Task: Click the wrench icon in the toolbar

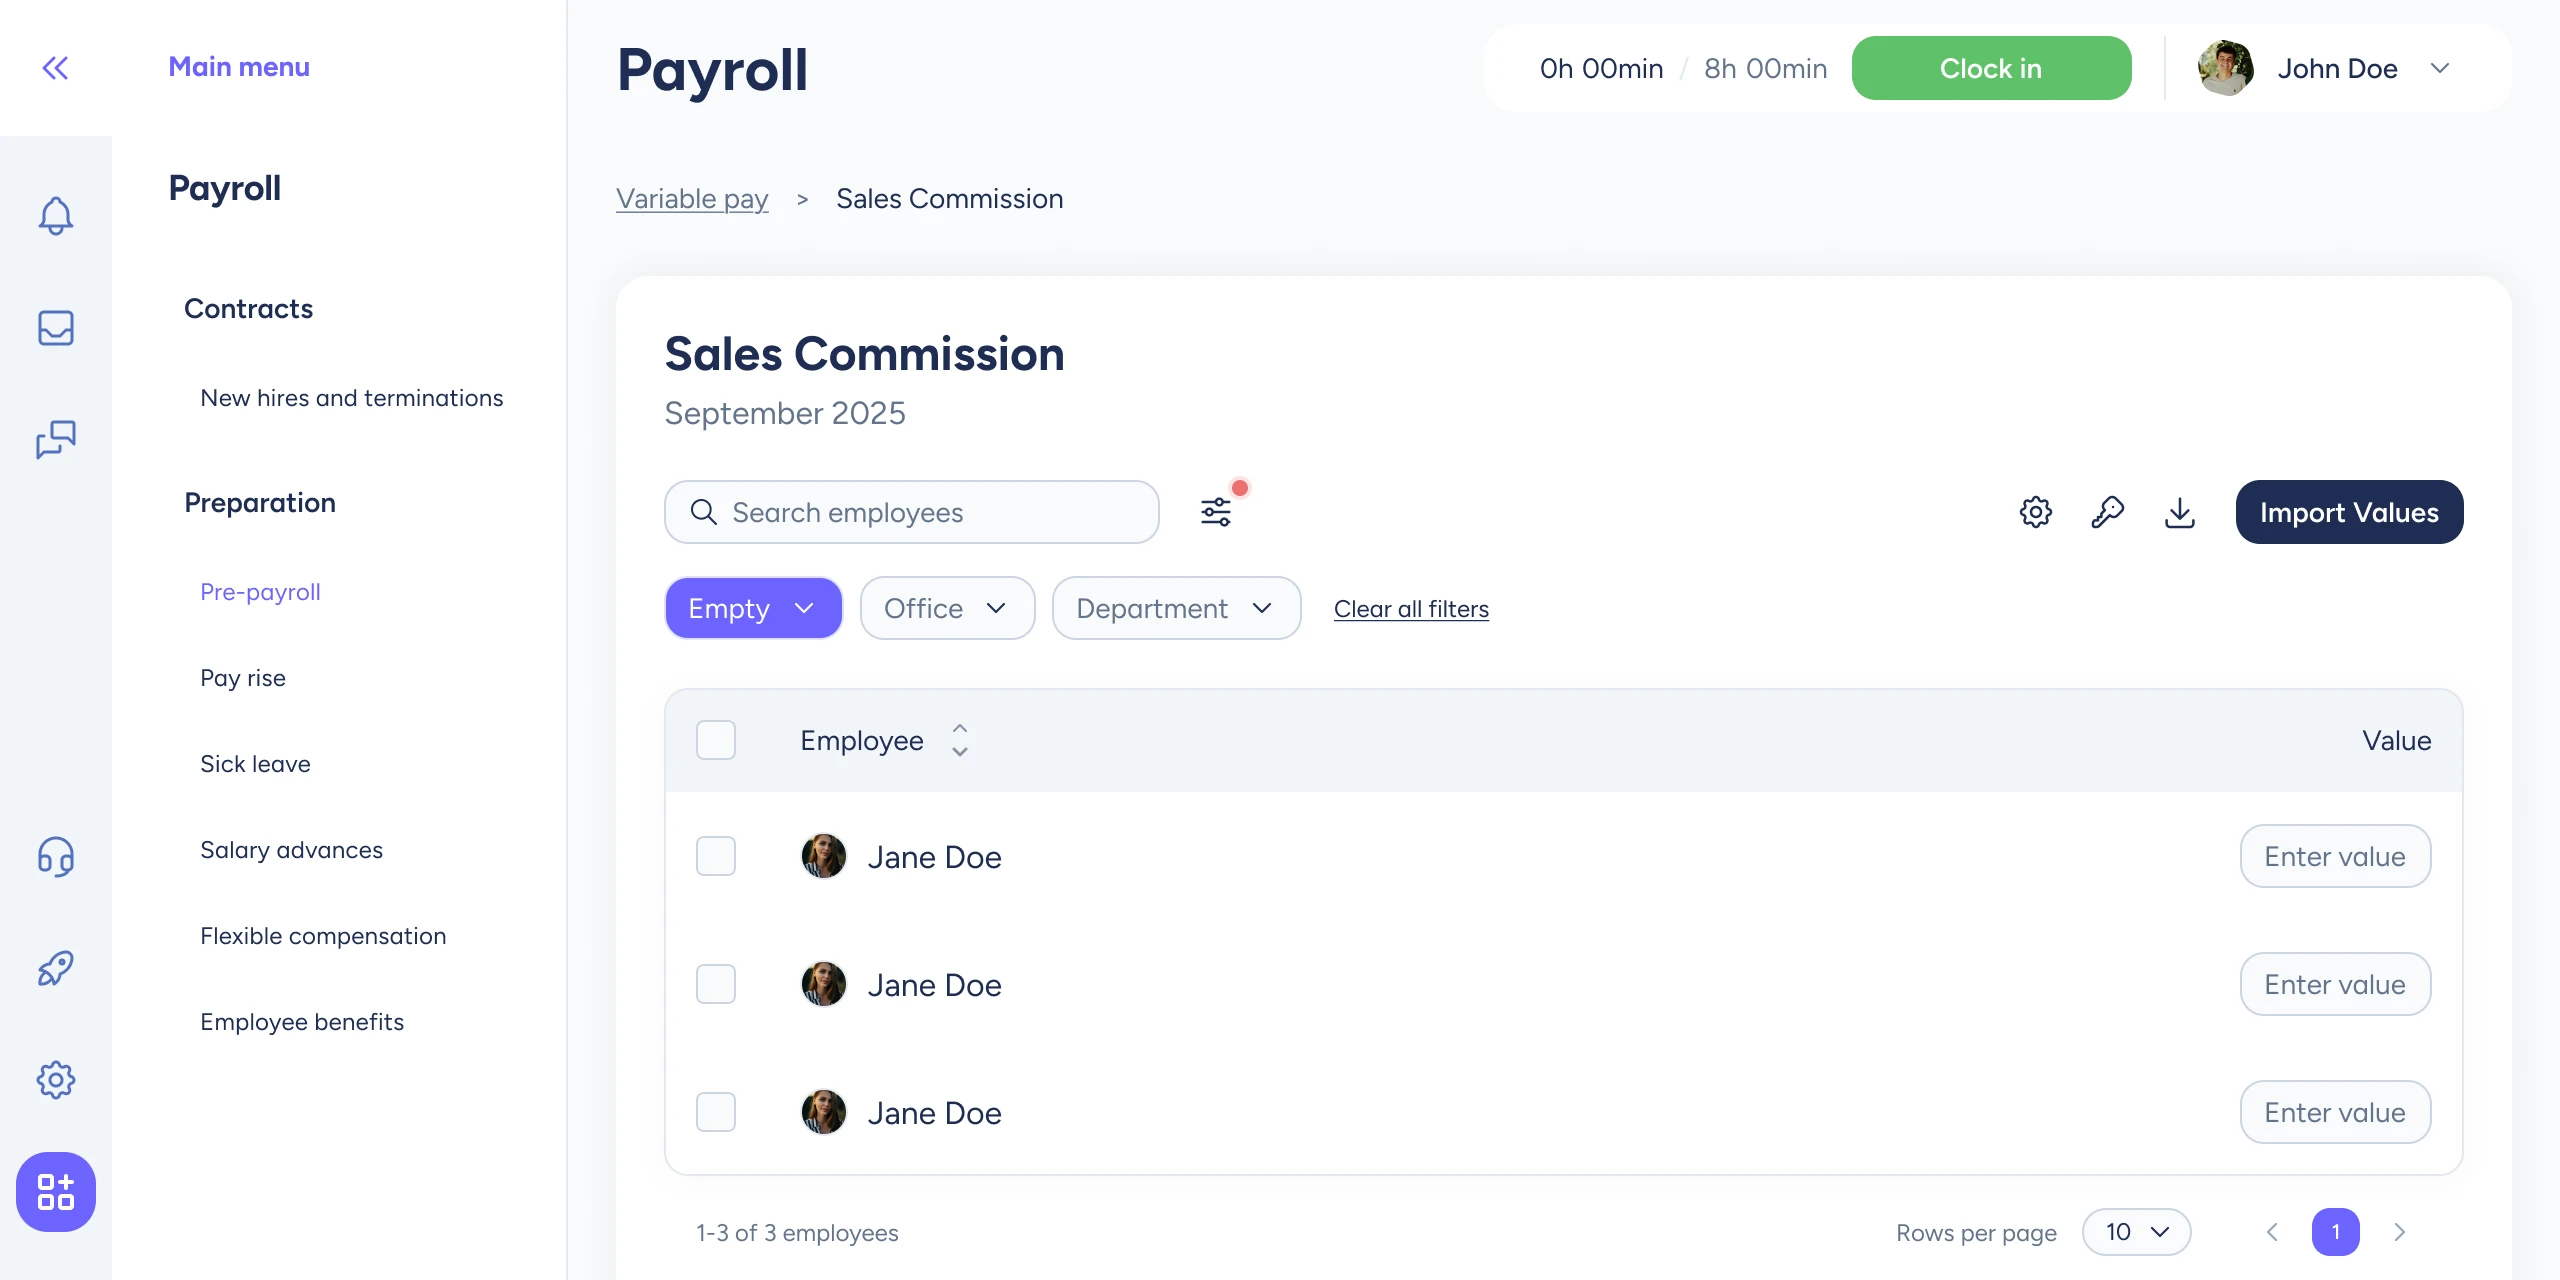Action: [2108, 512]
